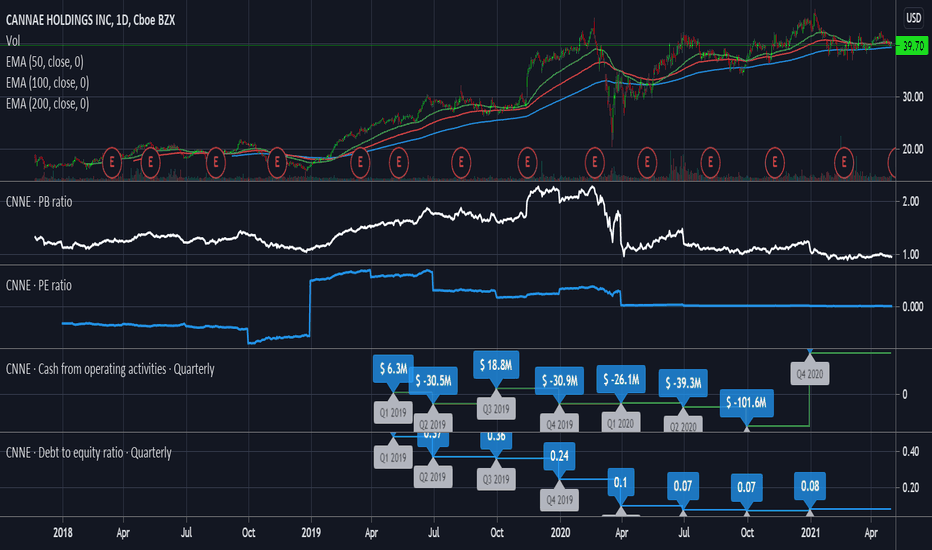Image resolution: width=932 pixels, height=550 pixels.
Task: Click the 0.000 PE ratio axis label
Action: click(912, 307)
